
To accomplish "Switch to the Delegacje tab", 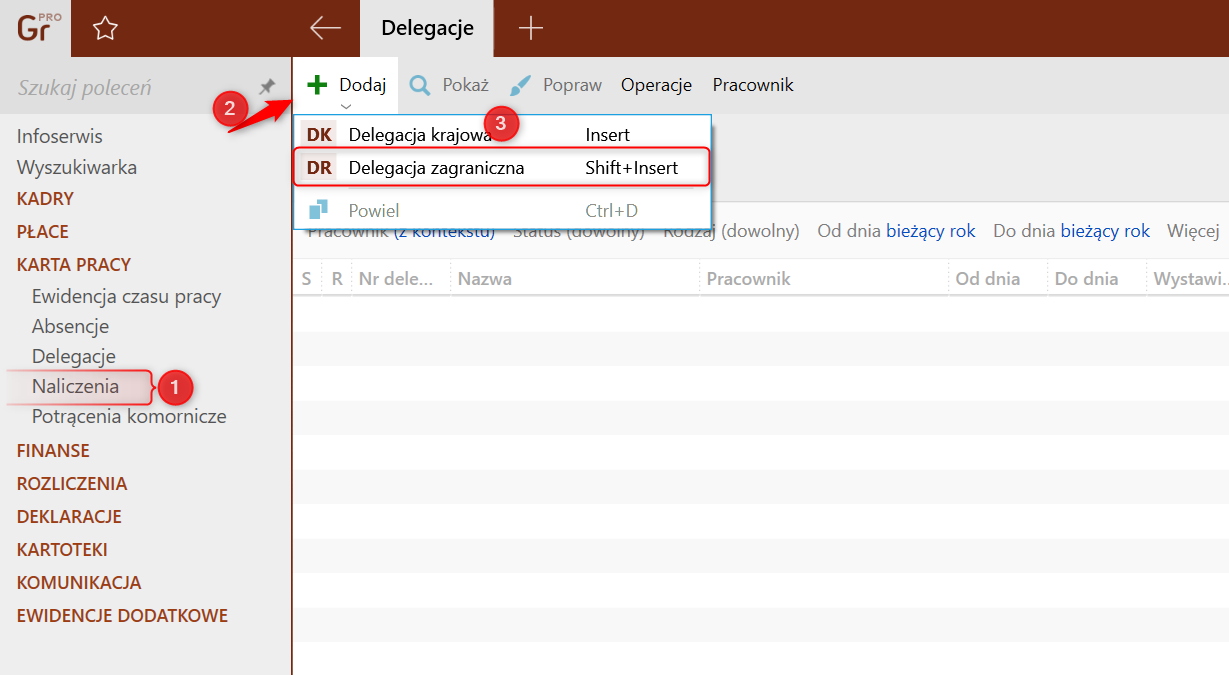I will 427,29.
